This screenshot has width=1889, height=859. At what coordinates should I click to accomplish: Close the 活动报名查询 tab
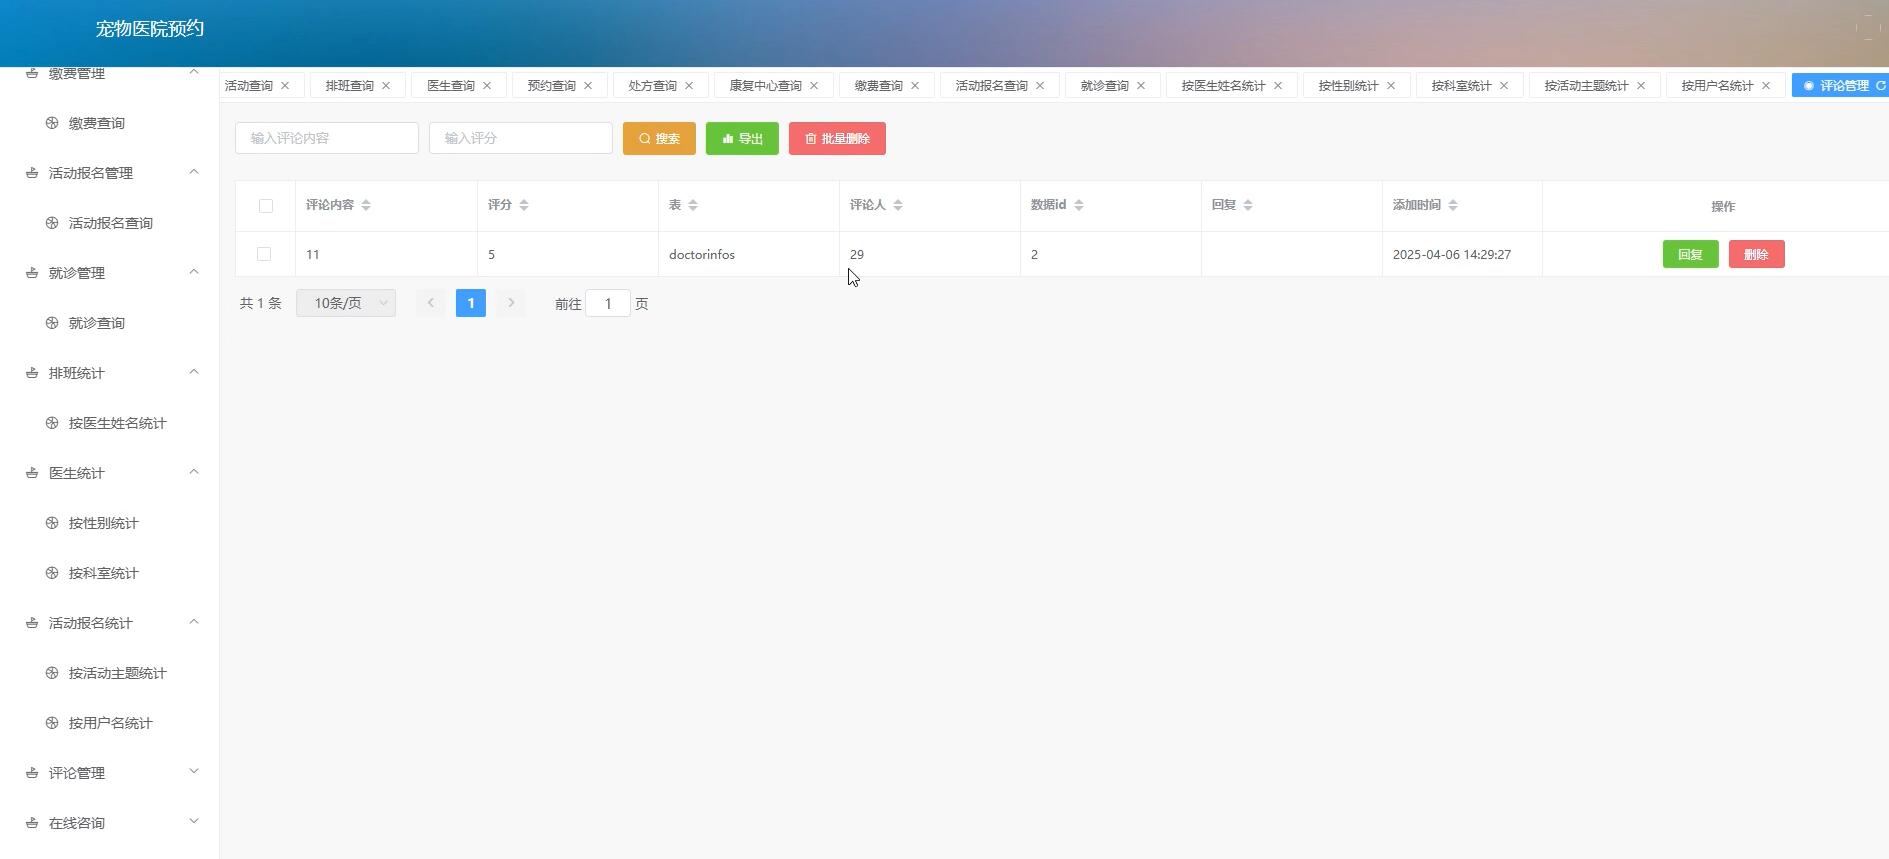click(x=1040, y=86)
